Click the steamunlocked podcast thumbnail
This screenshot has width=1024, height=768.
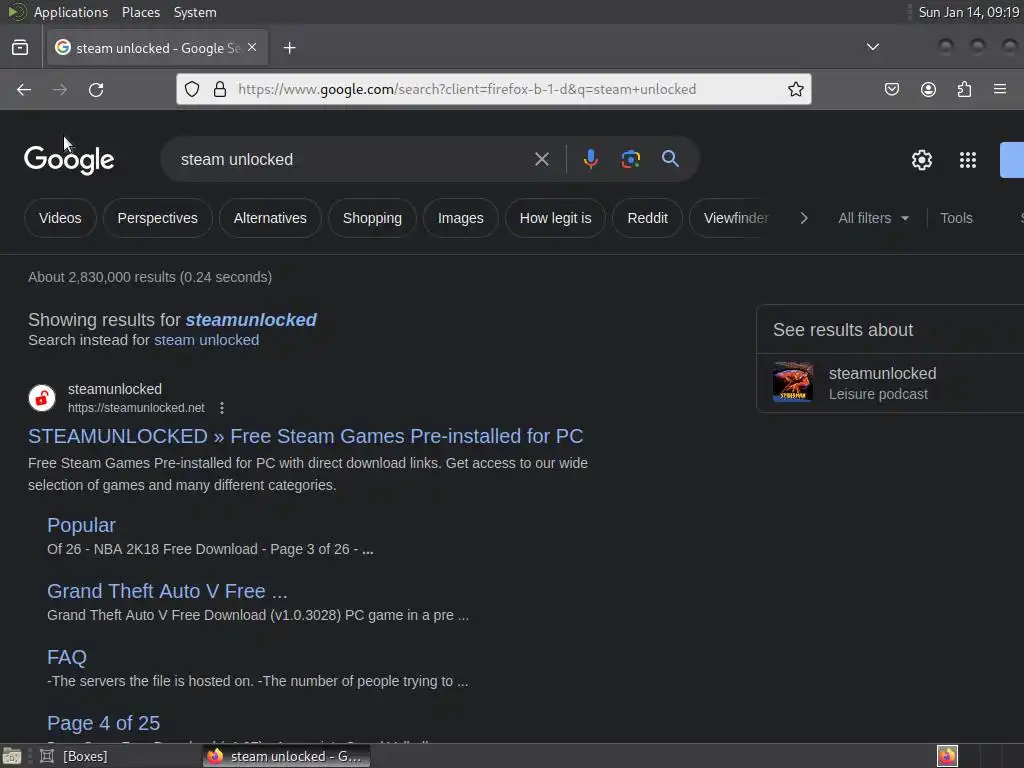click(793, 382)
